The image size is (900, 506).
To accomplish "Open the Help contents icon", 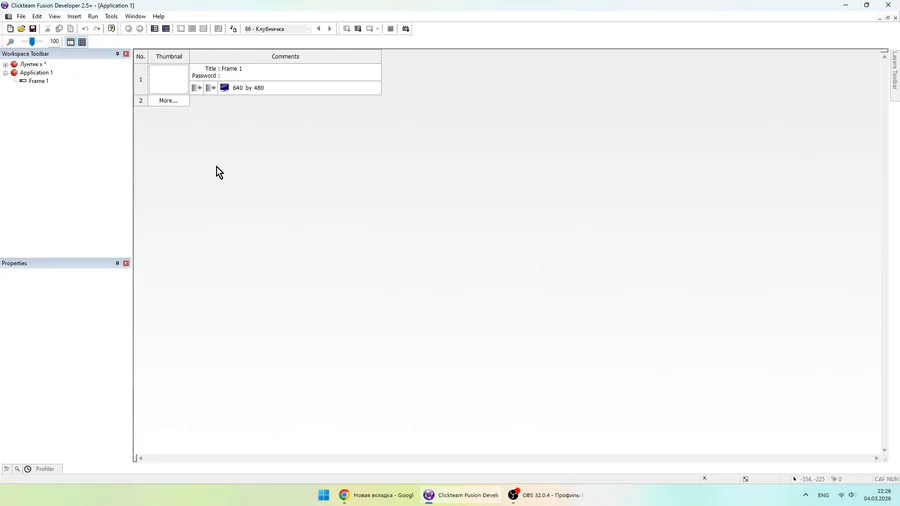I will click(x=111, y=29).
